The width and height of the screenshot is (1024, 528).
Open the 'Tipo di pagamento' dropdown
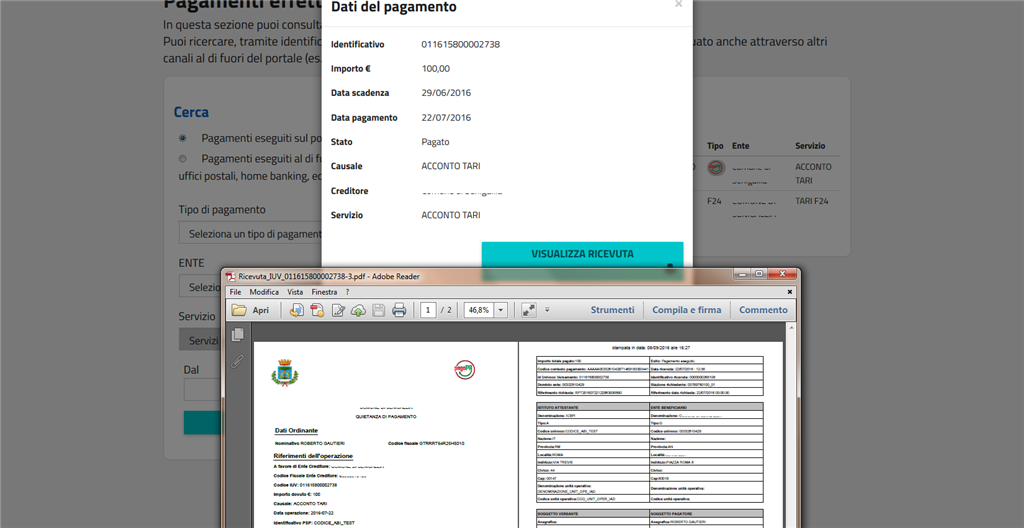[250, 234]
